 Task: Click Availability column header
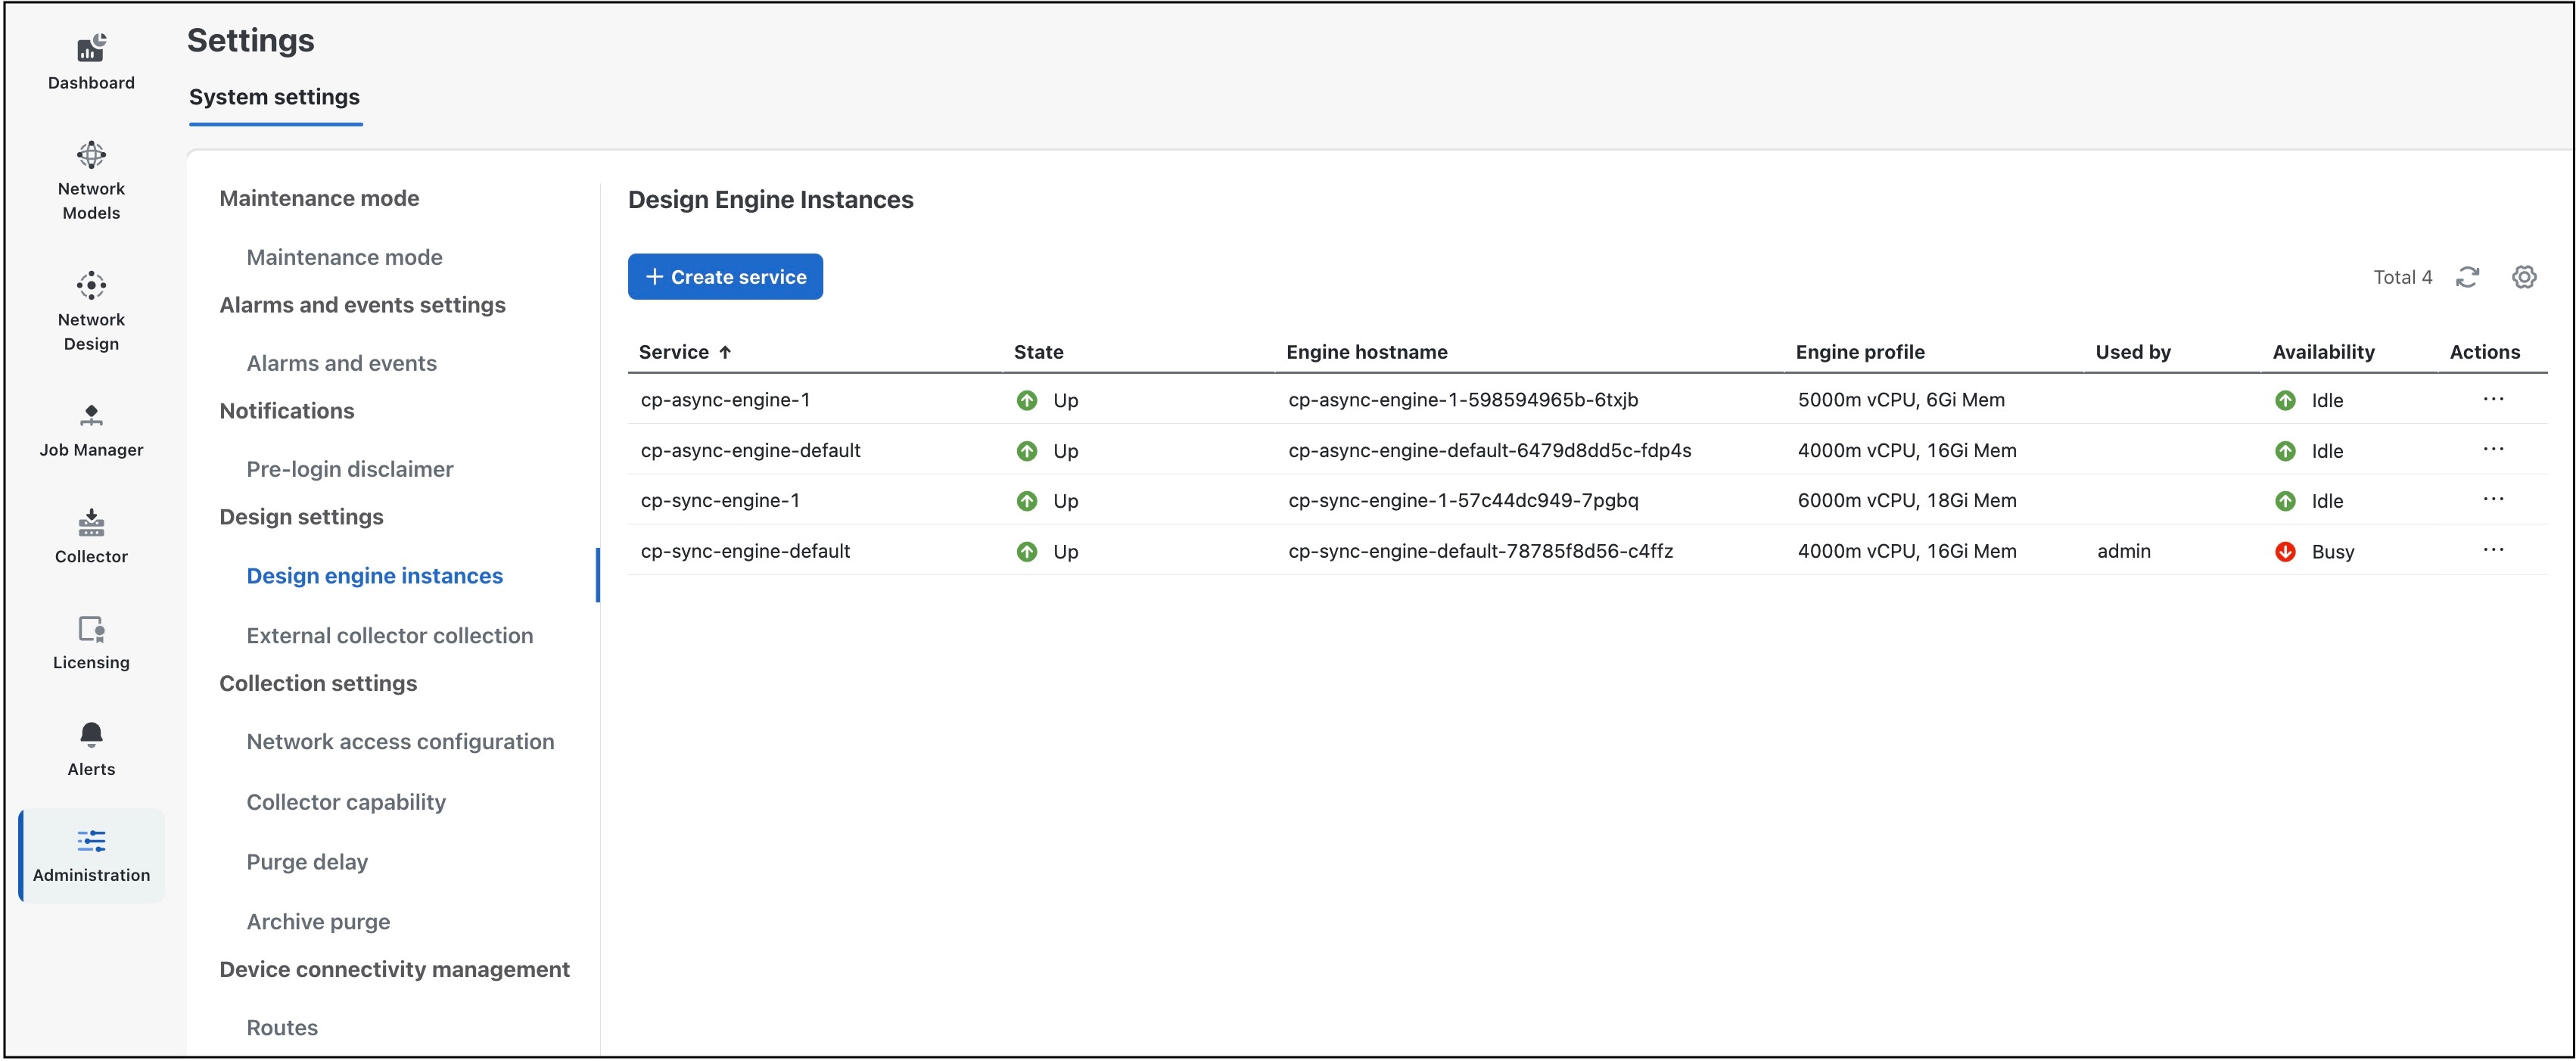point(2323,352)
